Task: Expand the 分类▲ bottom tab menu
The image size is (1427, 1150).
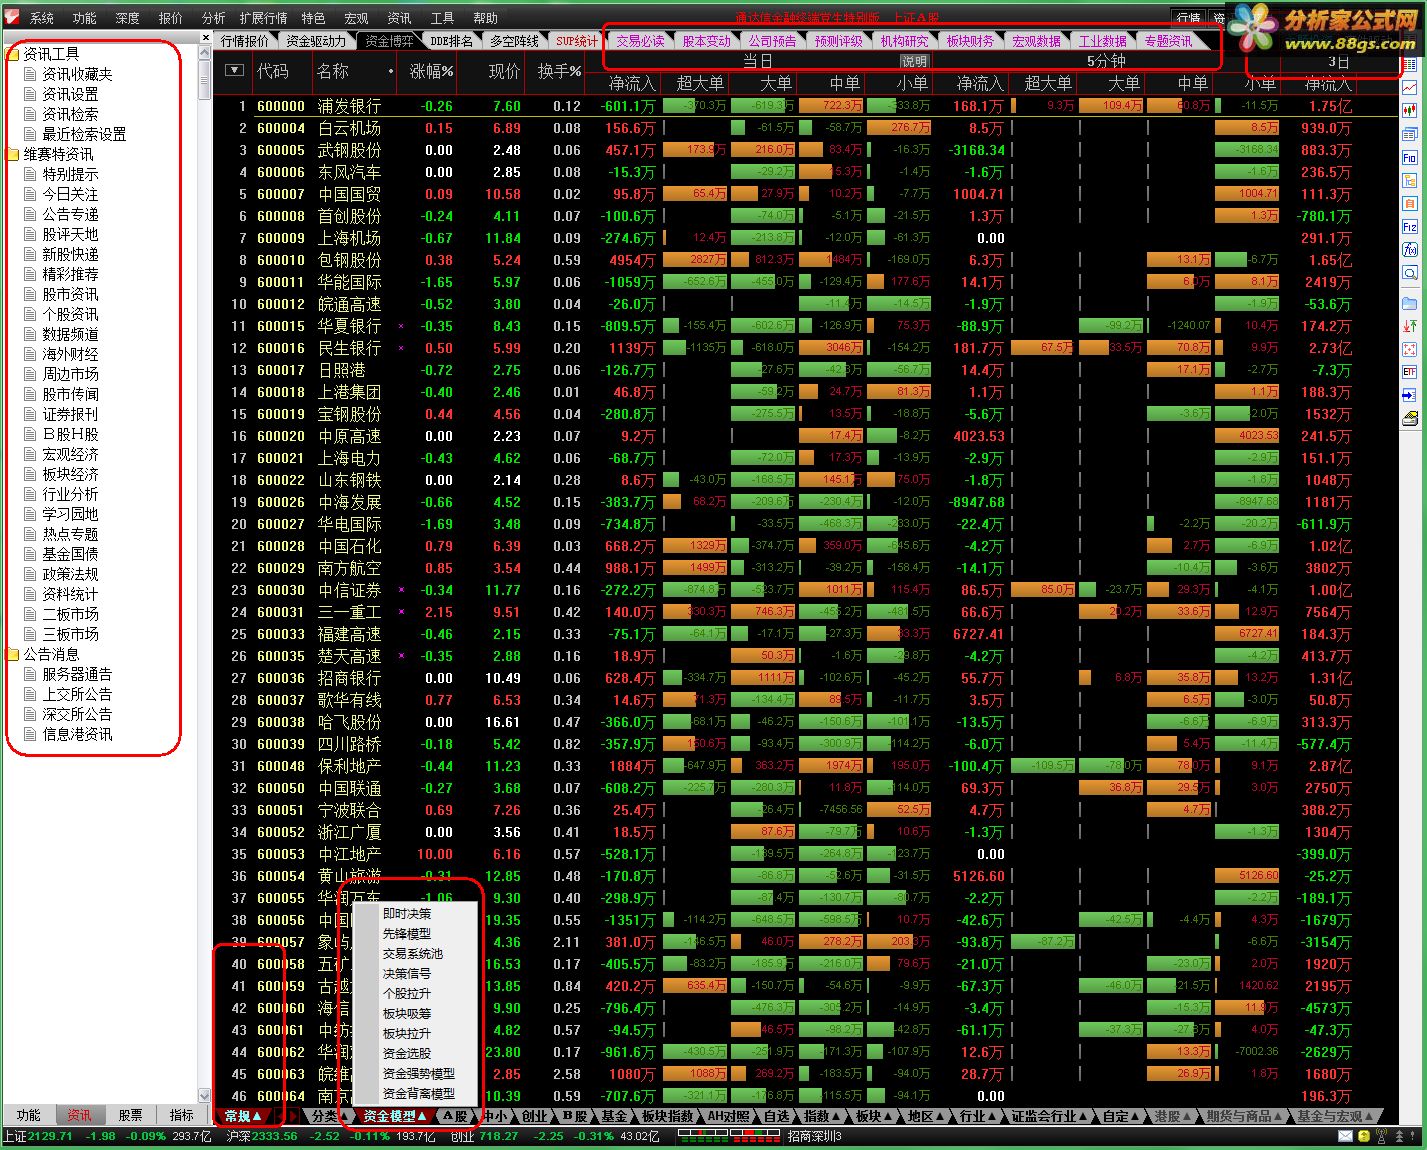Action: [330, 1116]
